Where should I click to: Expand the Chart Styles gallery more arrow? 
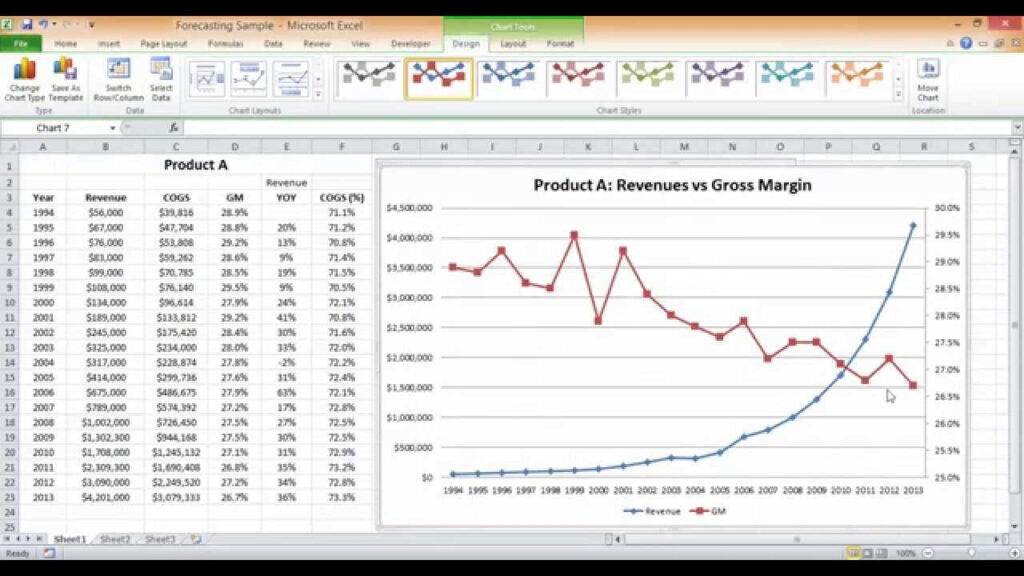tap(899, 95)
